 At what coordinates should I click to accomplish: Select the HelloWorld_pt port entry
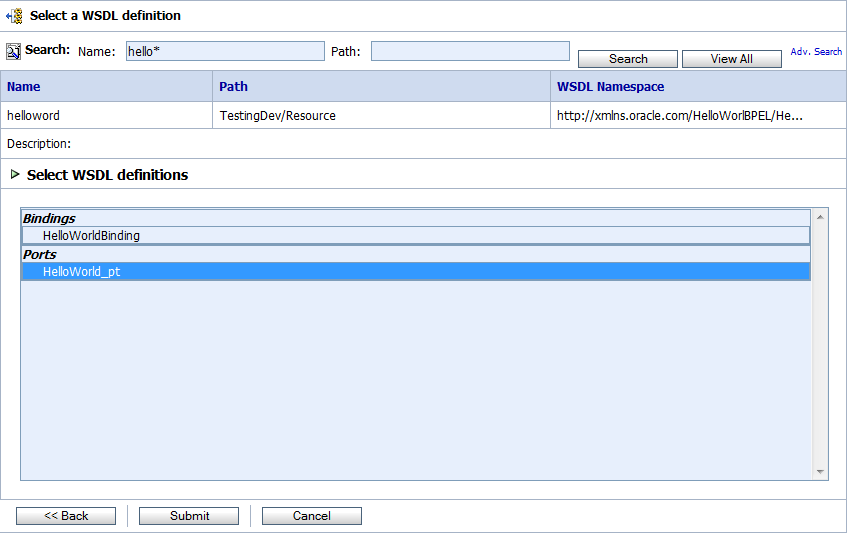point(416,271)
